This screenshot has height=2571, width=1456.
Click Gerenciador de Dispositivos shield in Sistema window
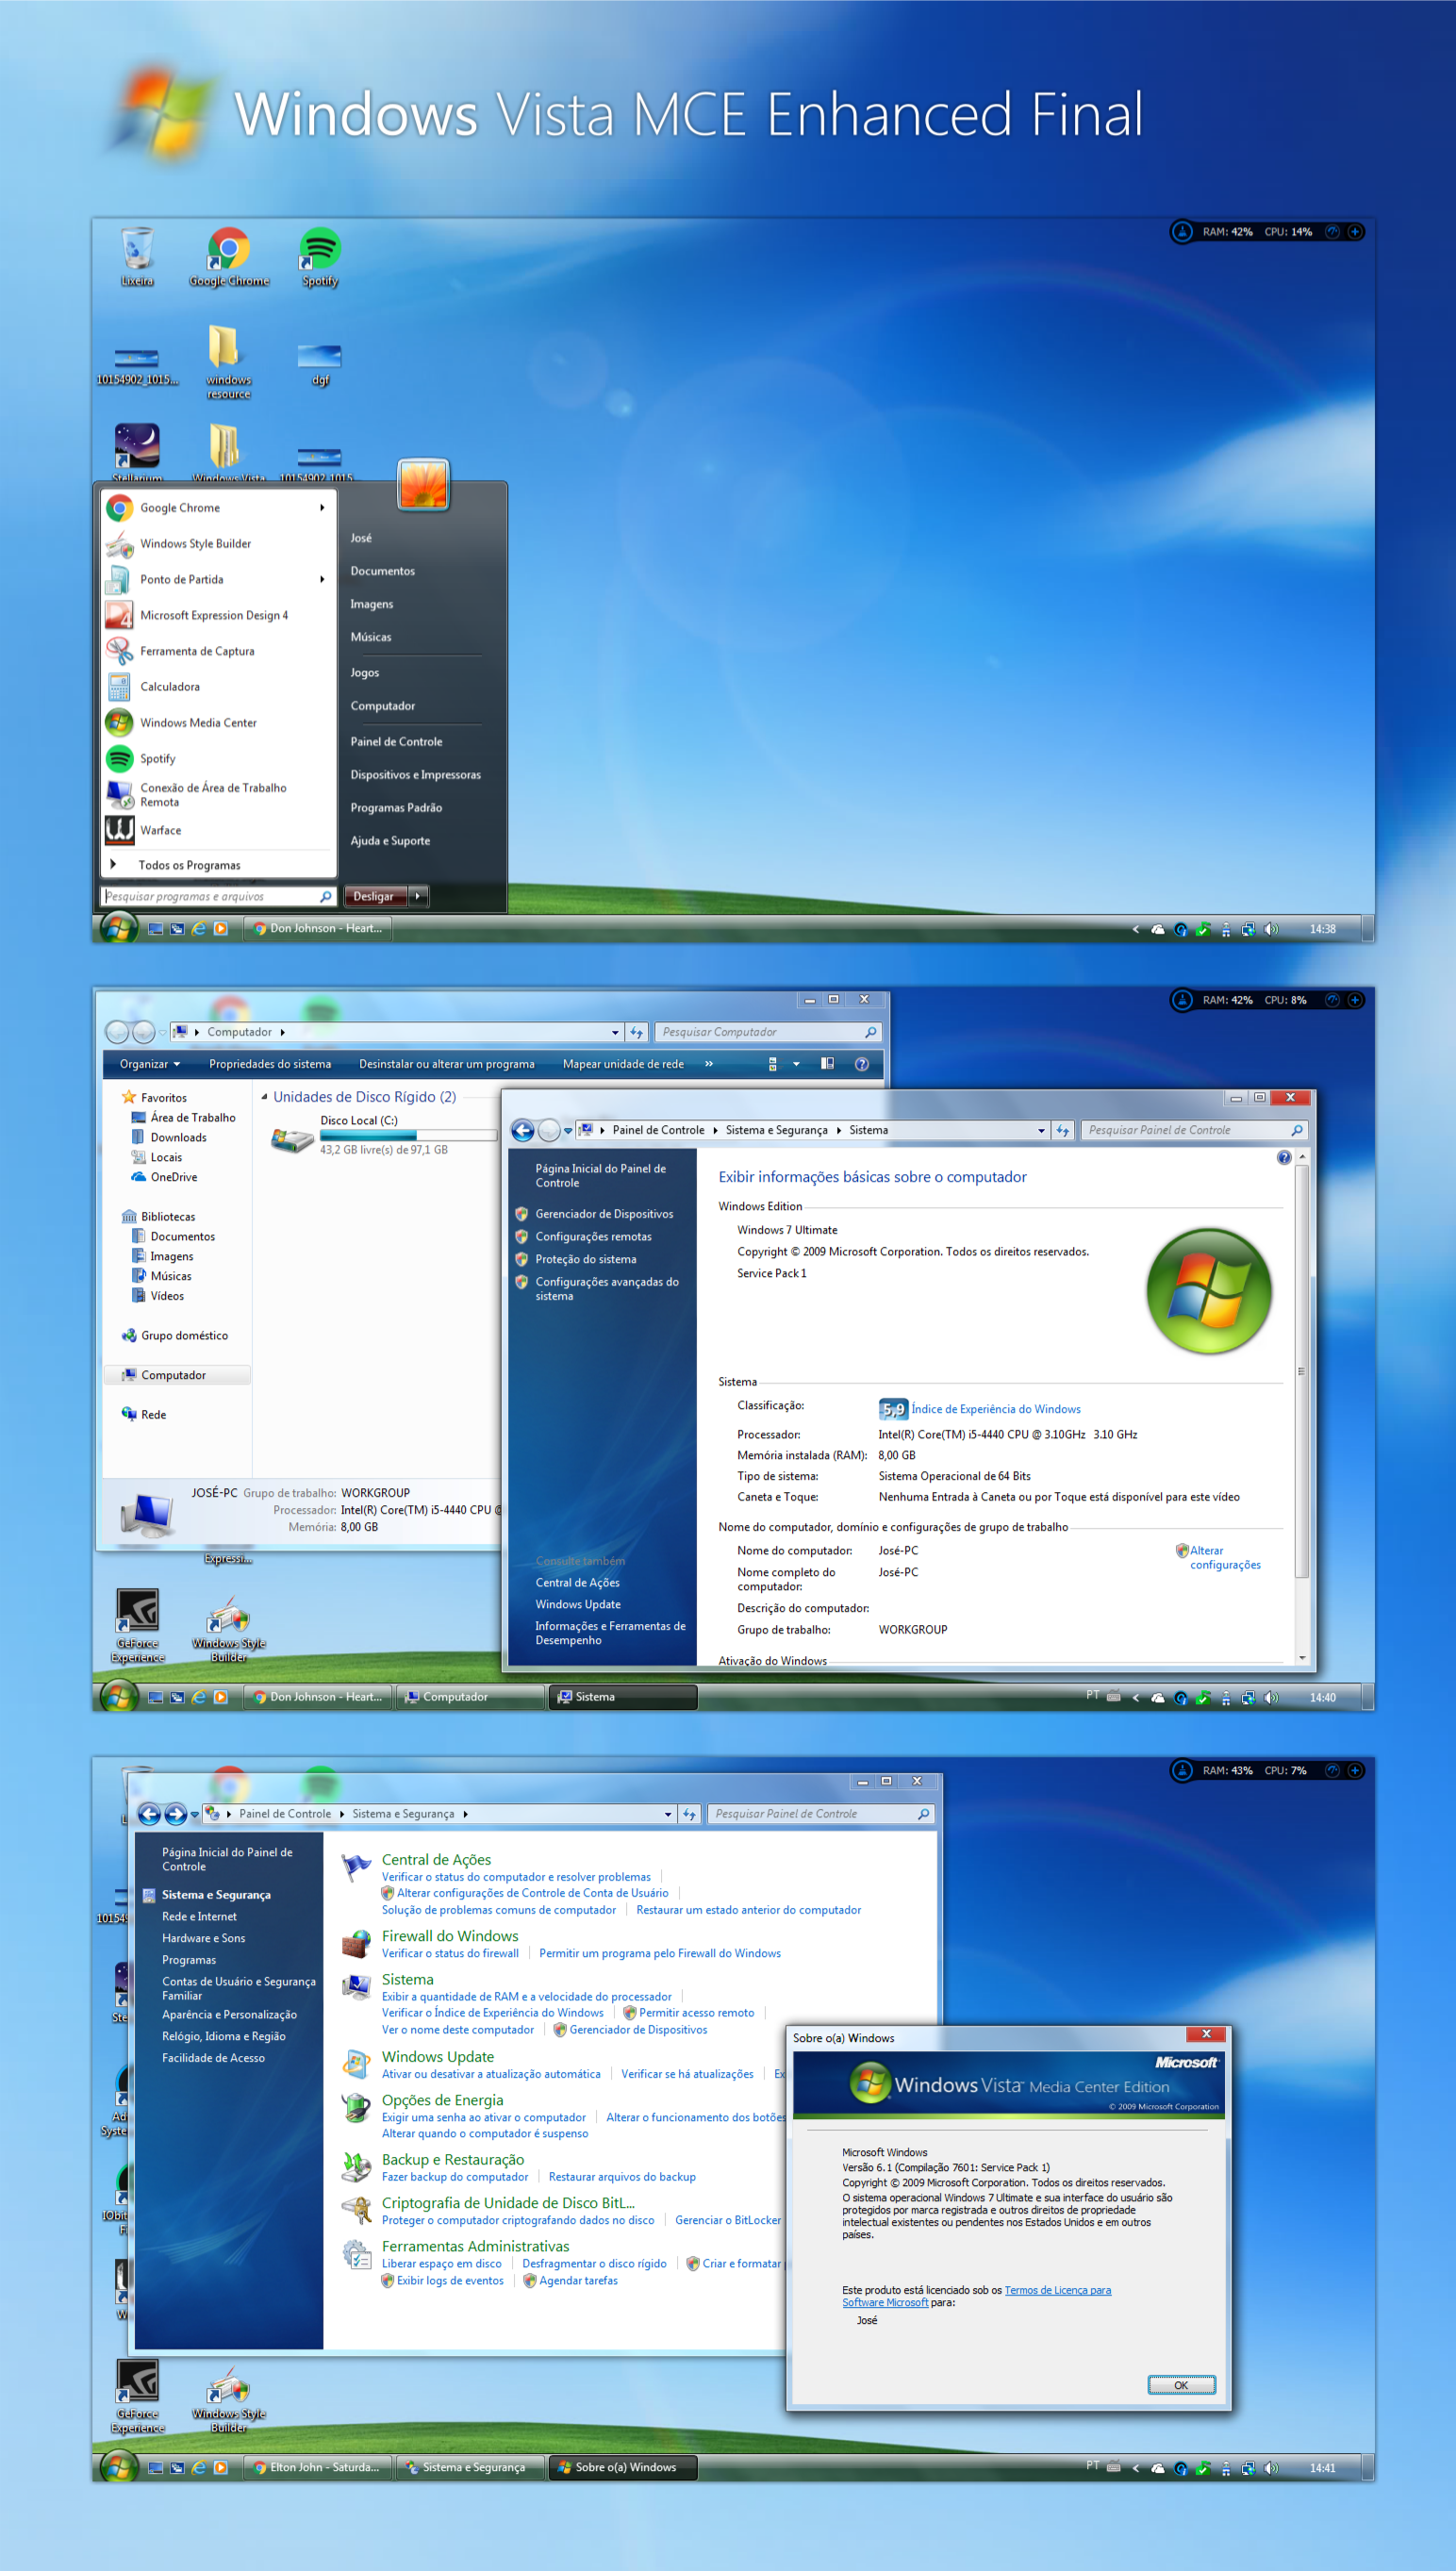pos(521,1214)
